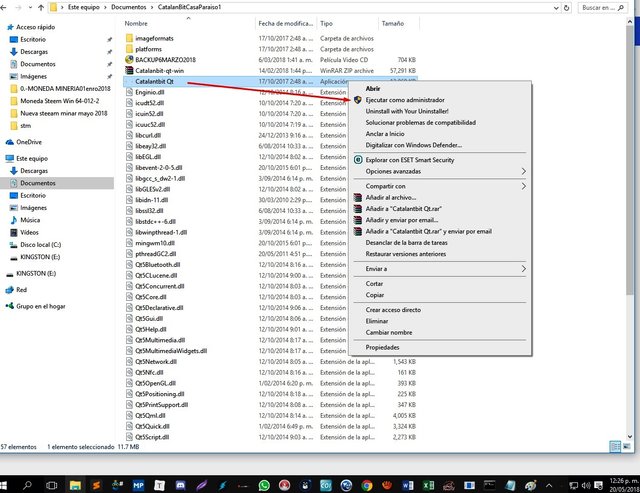
Task: Choose 'Desanclar de la barra de tareas'
Action: tap(406, 242)
